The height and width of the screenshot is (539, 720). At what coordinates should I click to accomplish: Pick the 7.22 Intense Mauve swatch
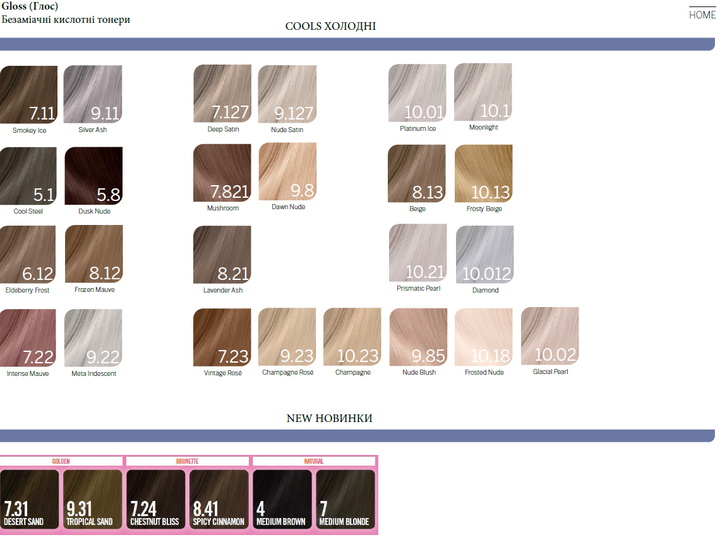click(x=28, y=338)
